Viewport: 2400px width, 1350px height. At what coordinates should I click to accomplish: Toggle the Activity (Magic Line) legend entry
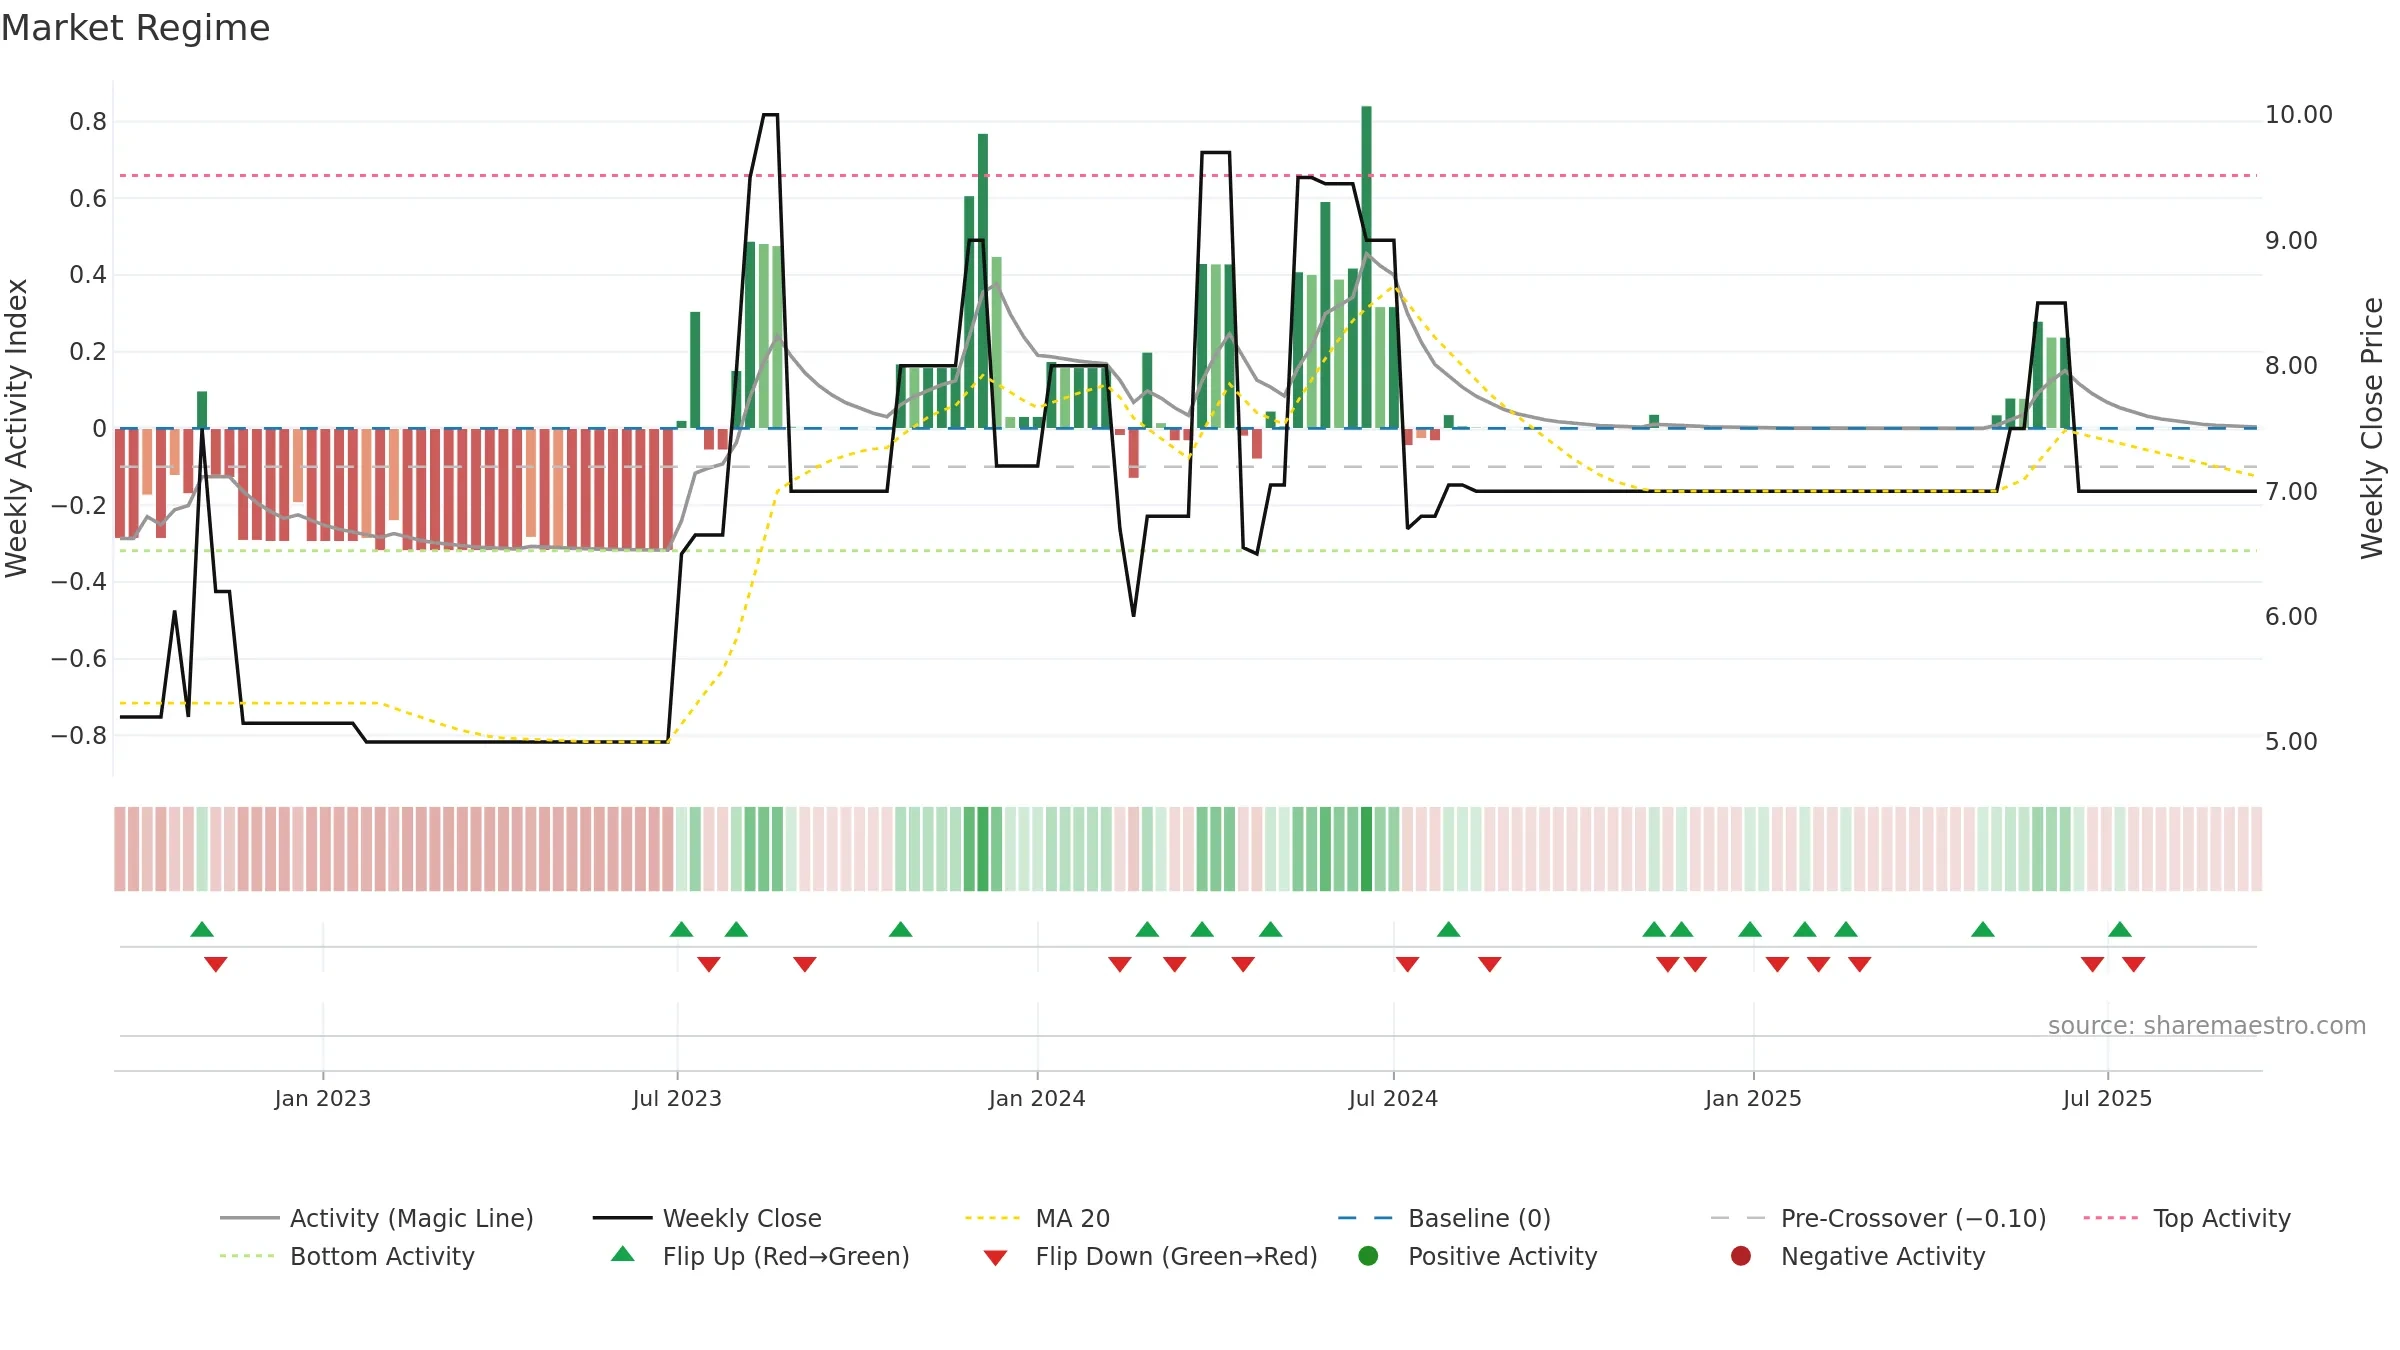(x=377, y=1218)
